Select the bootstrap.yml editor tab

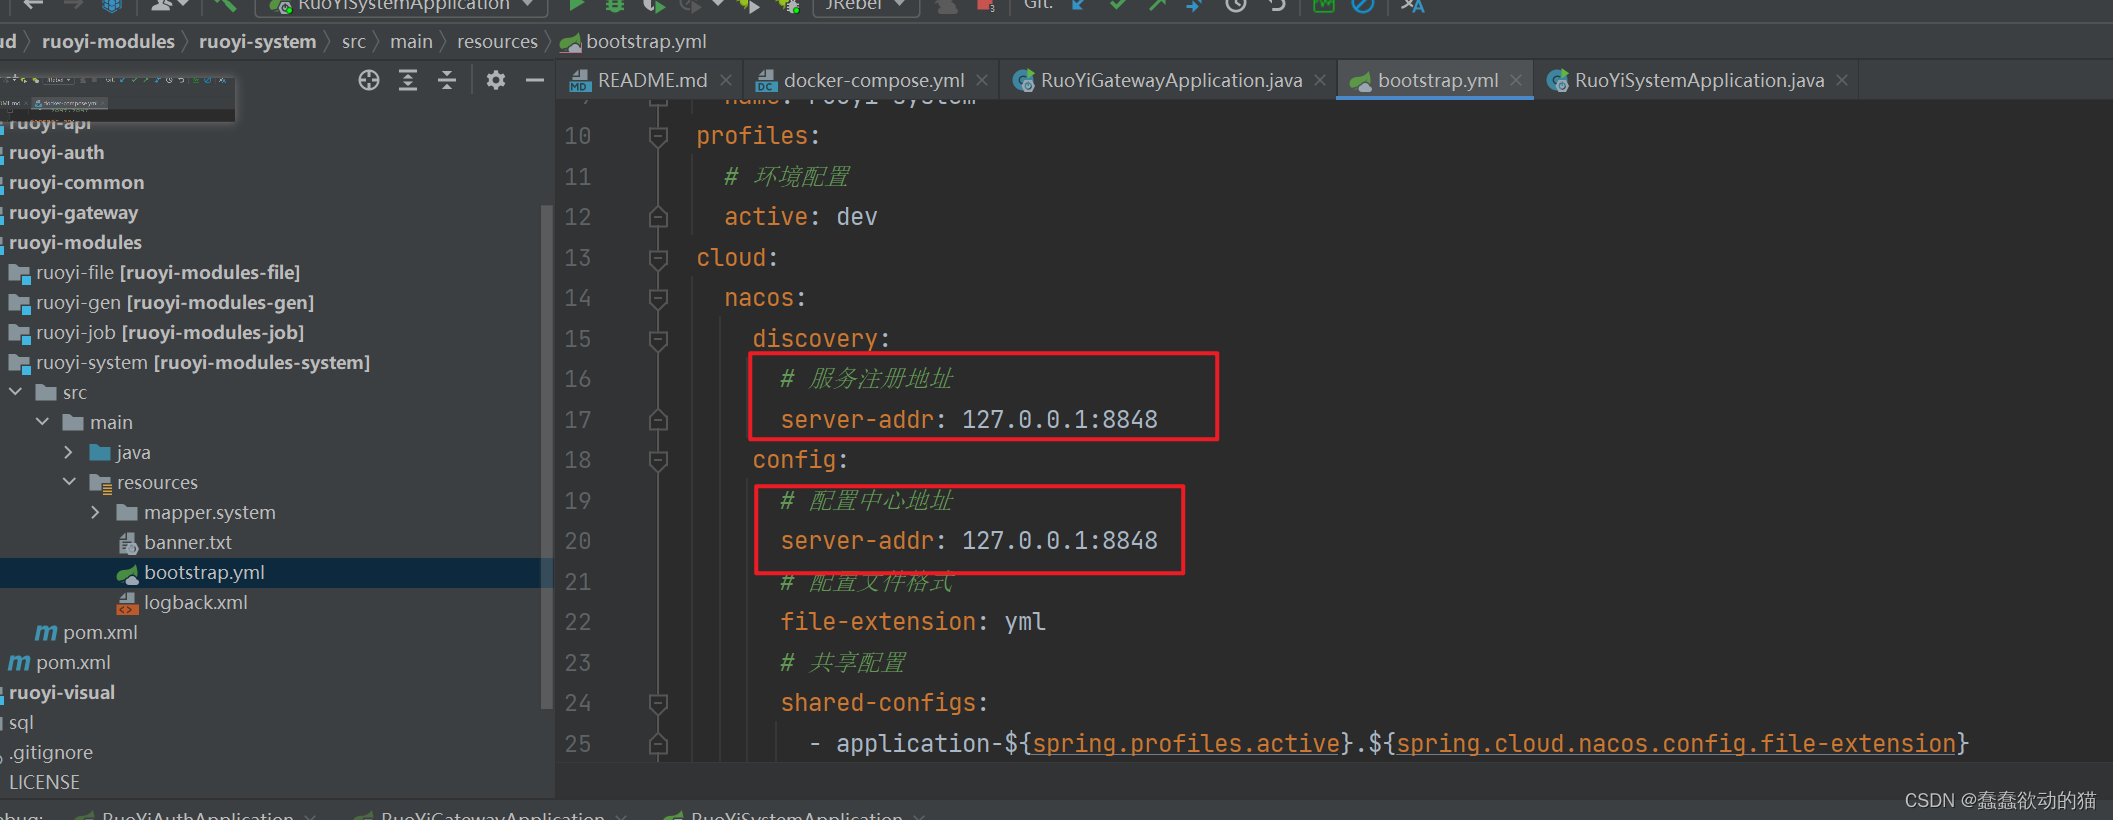1436,80
